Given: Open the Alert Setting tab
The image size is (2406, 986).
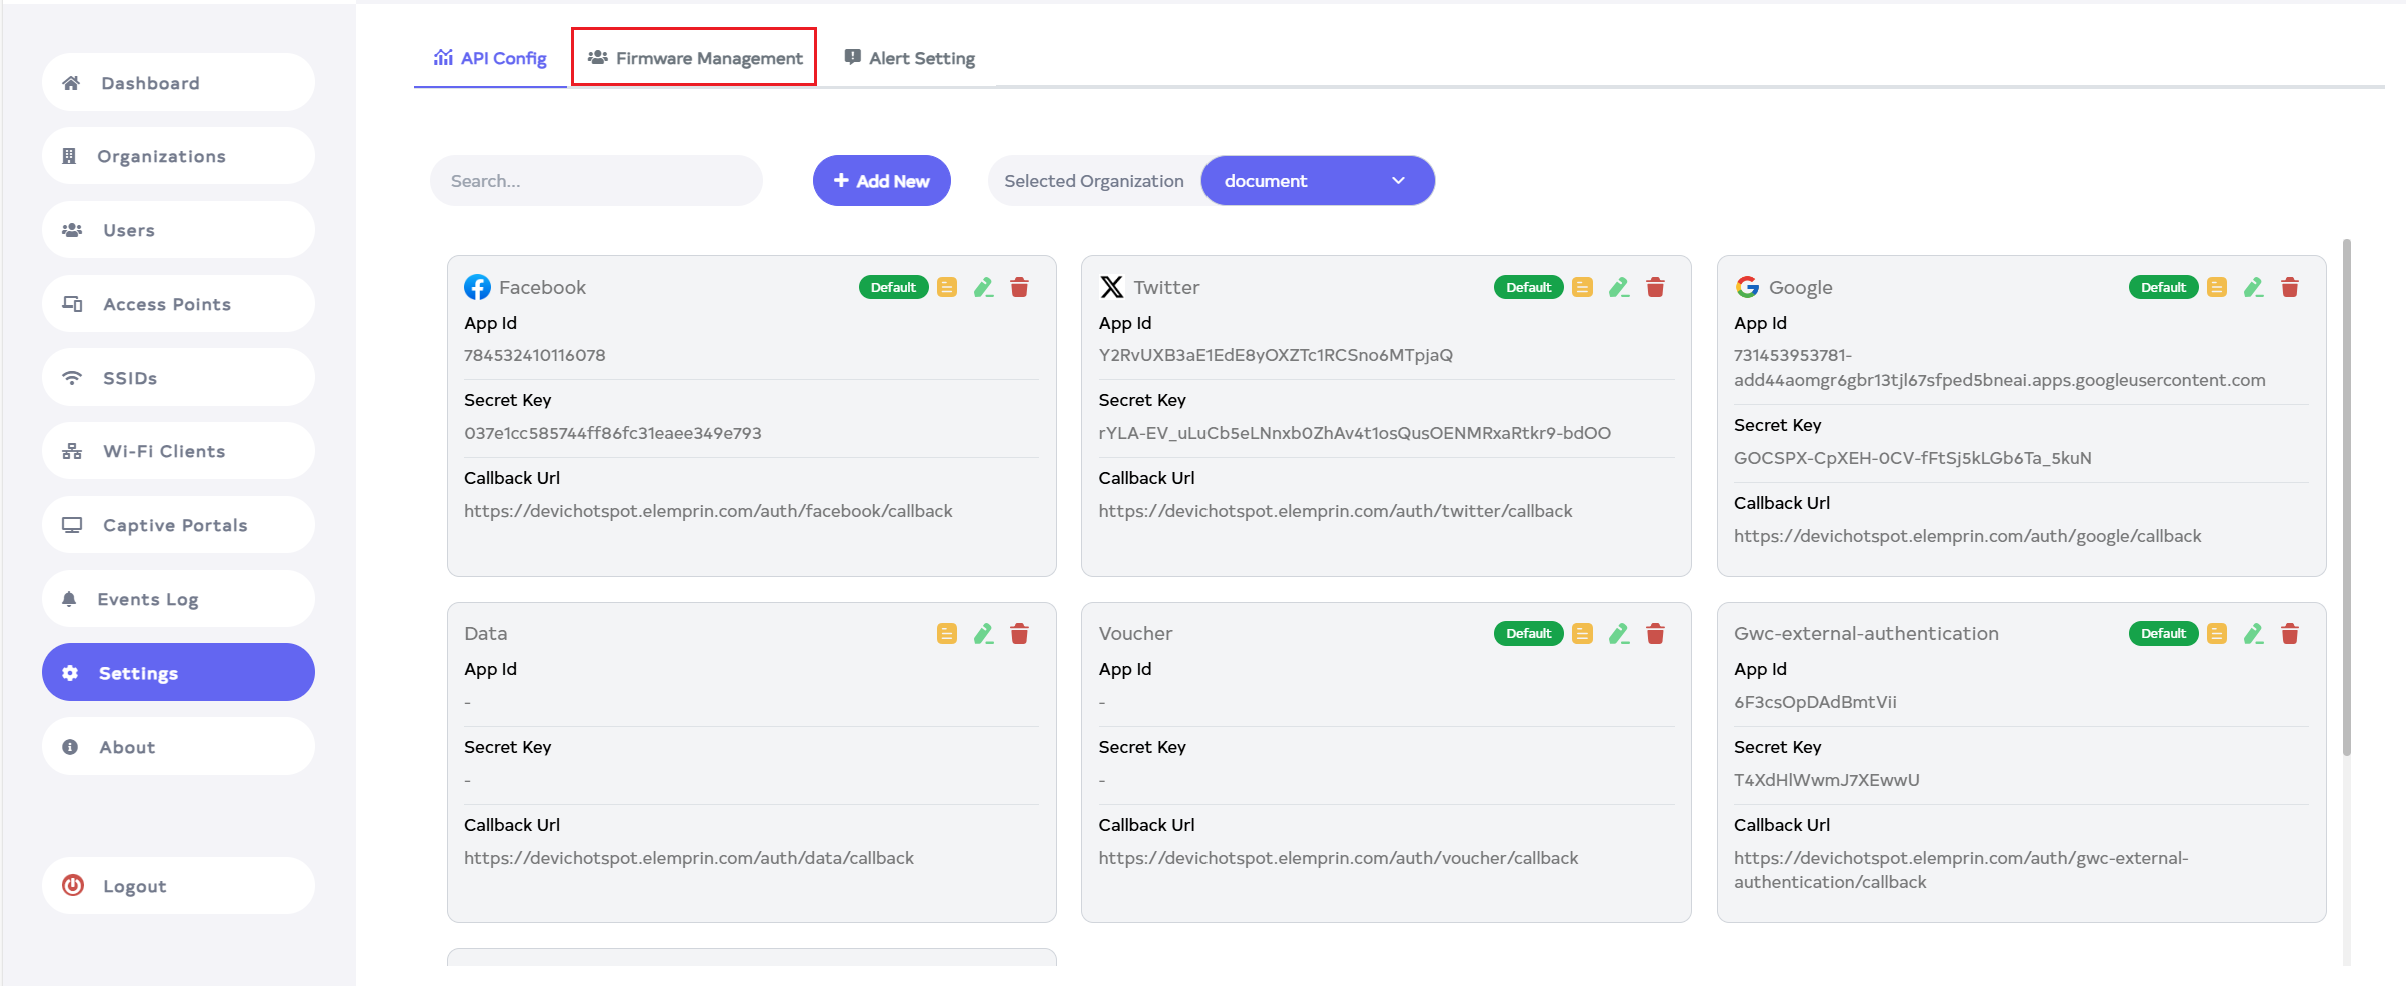Looking at the screenshot, I should point(909,58).
